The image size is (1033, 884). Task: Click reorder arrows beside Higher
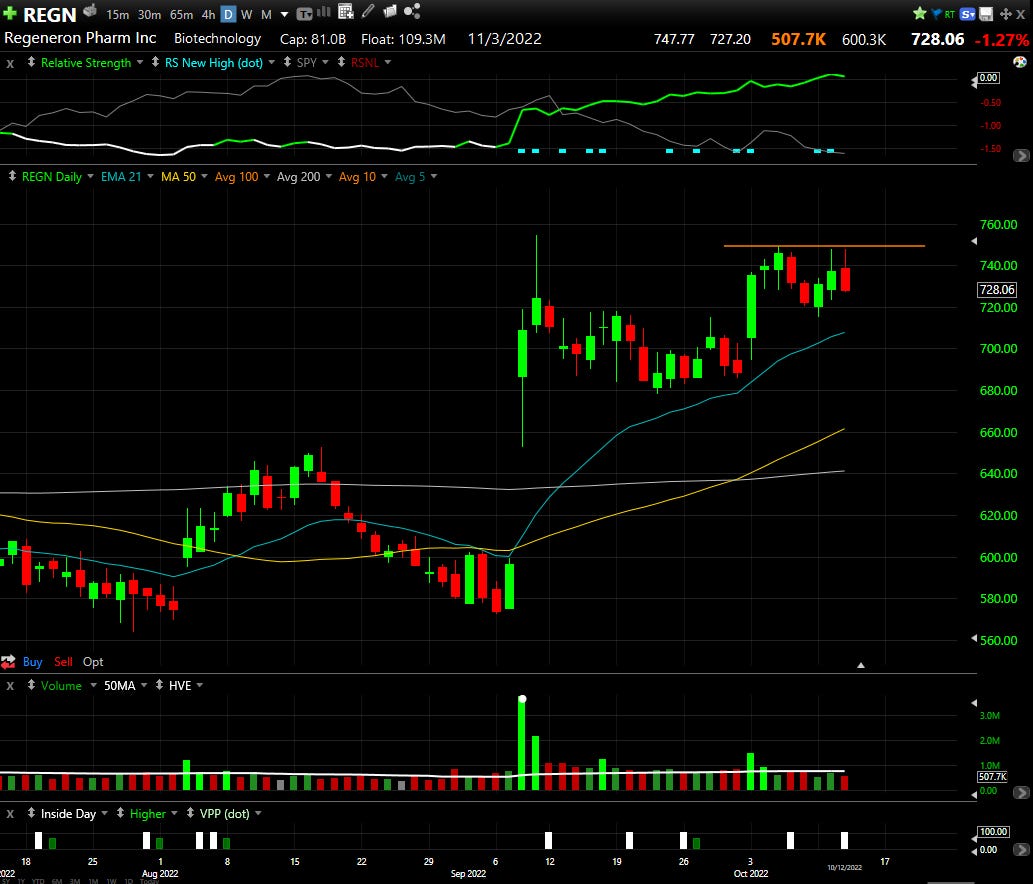(x=120, y=813)
